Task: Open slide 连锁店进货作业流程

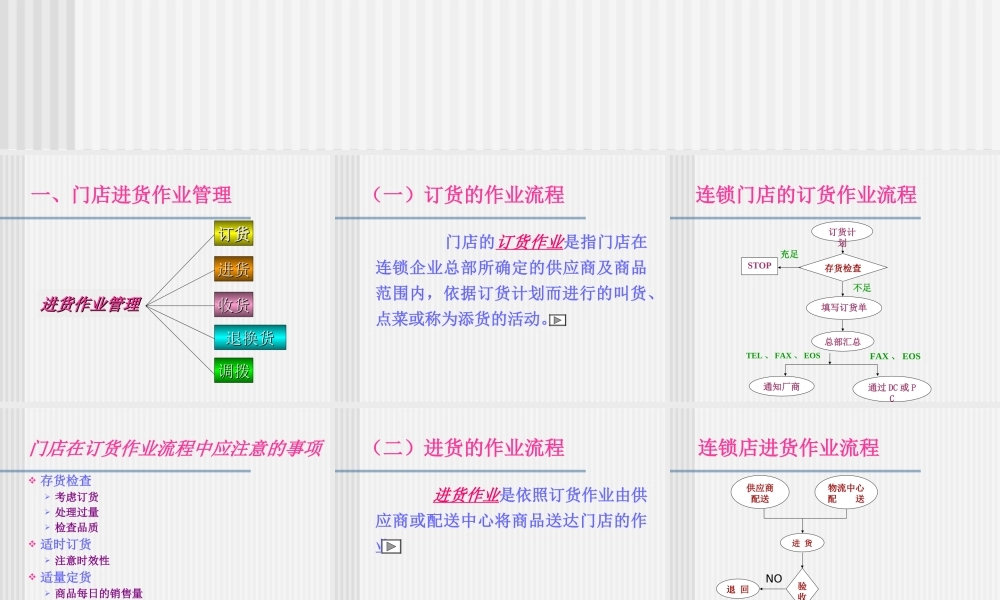Action: [835, 504]
